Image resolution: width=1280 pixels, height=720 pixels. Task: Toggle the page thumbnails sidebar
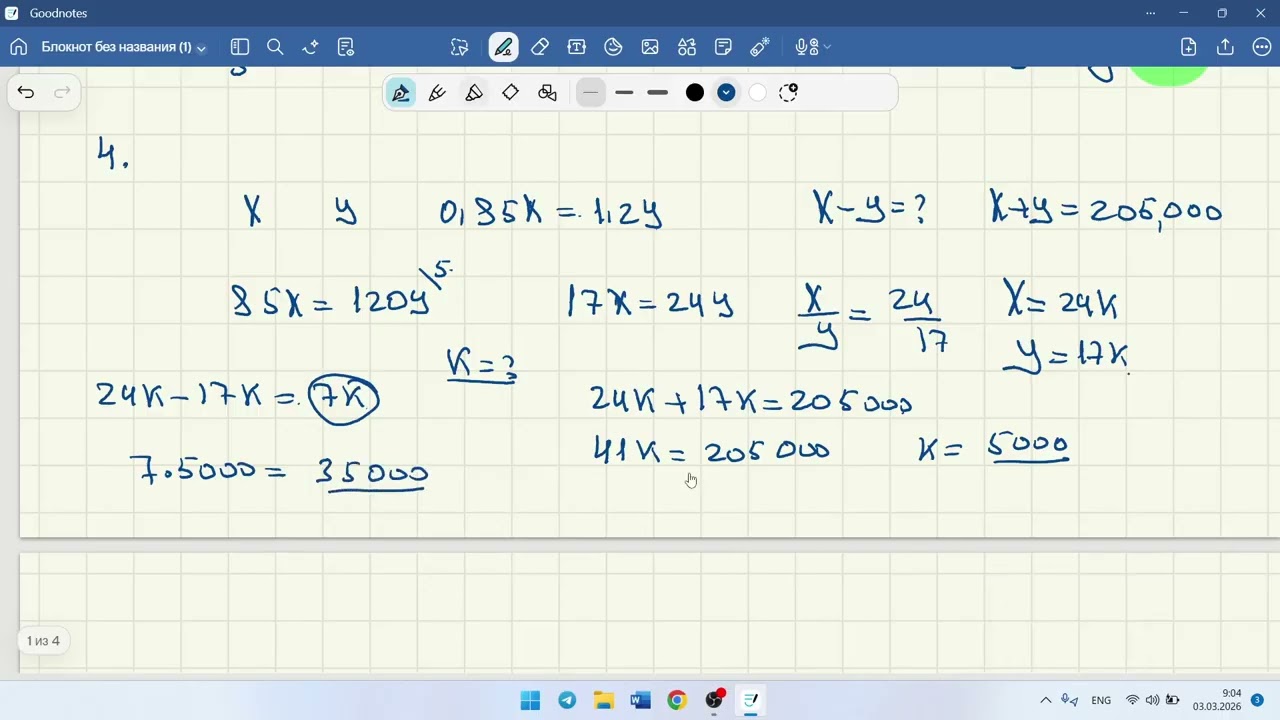pyautogui.click(x=239, y=47)
